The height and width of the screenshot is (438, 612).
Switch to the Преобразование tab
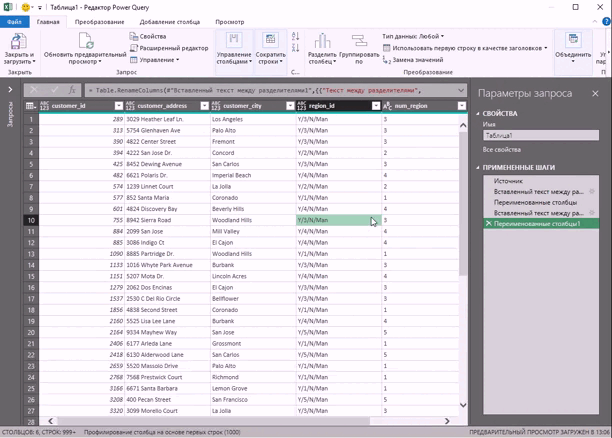click(x=100, y=22)
